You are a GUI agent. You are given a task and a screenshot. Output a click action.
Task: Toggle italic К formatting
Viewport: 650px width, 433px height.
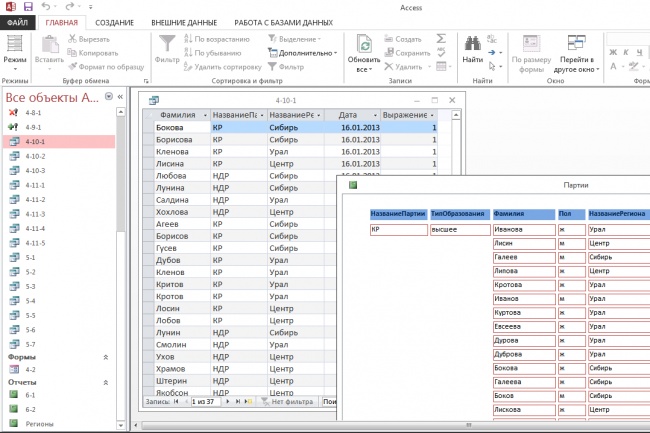point(626,52)
